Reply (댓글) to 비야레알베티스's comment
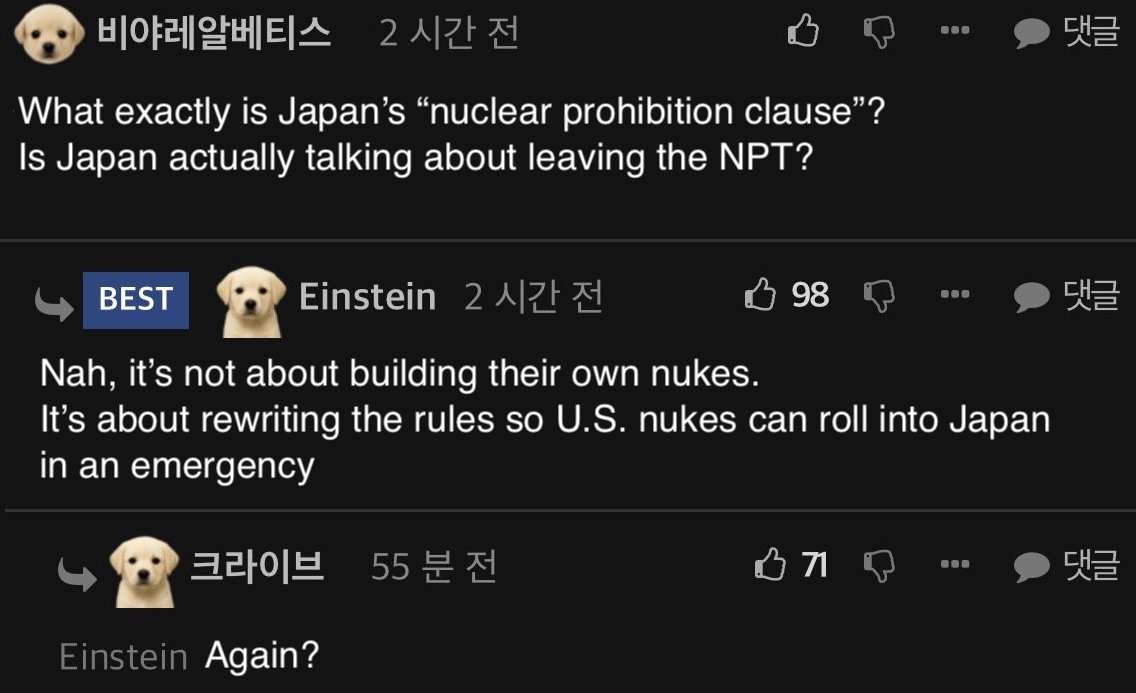 click(x=1066, y=32)
